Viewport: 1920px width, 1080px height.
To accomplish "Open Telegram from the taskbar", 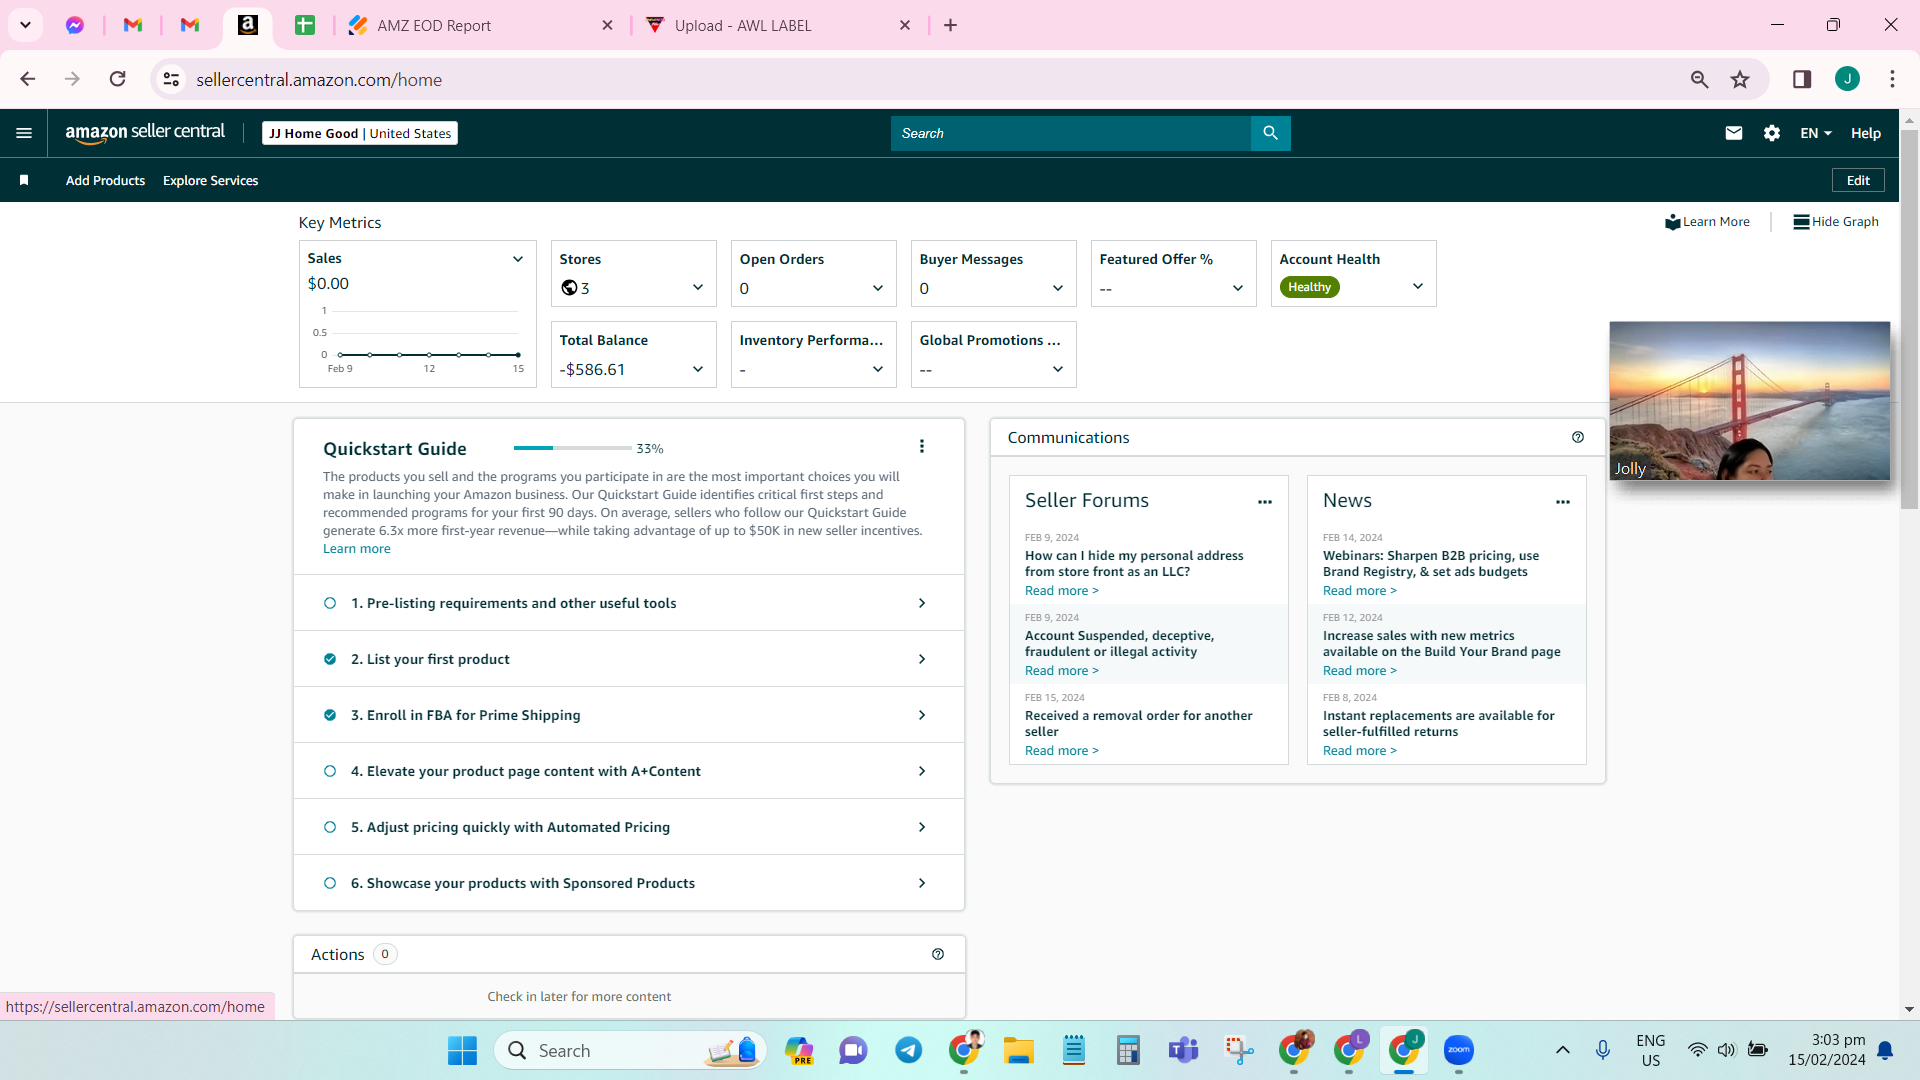I will pos(909,1050).
